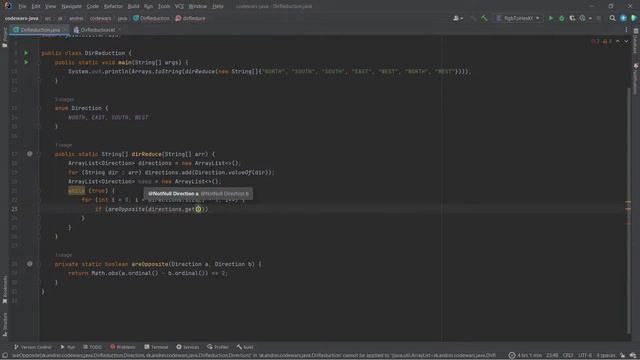This screenshot has width=640, height=360.
Task: Open the Structure tool window sidebar
Action: click(x=4, y=324)
